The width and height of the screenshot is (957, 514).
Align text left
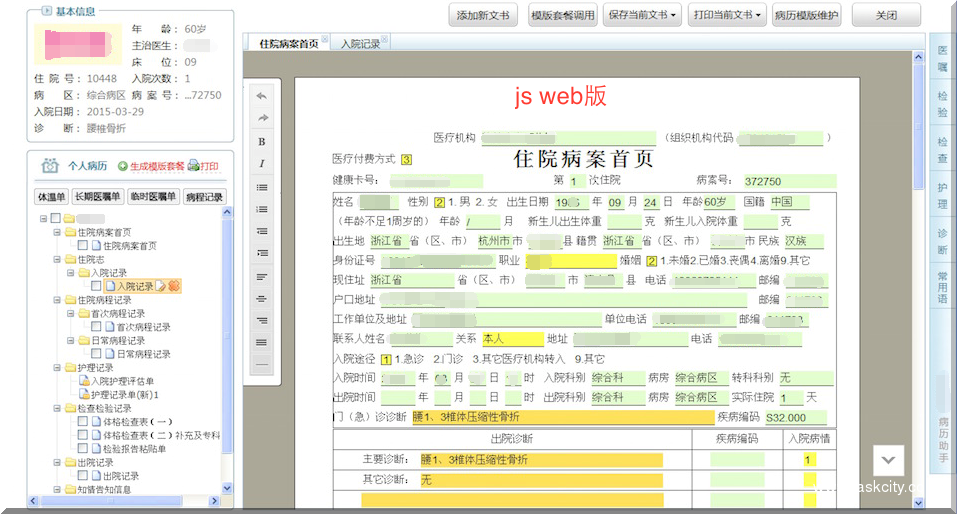tap(262, 277)
